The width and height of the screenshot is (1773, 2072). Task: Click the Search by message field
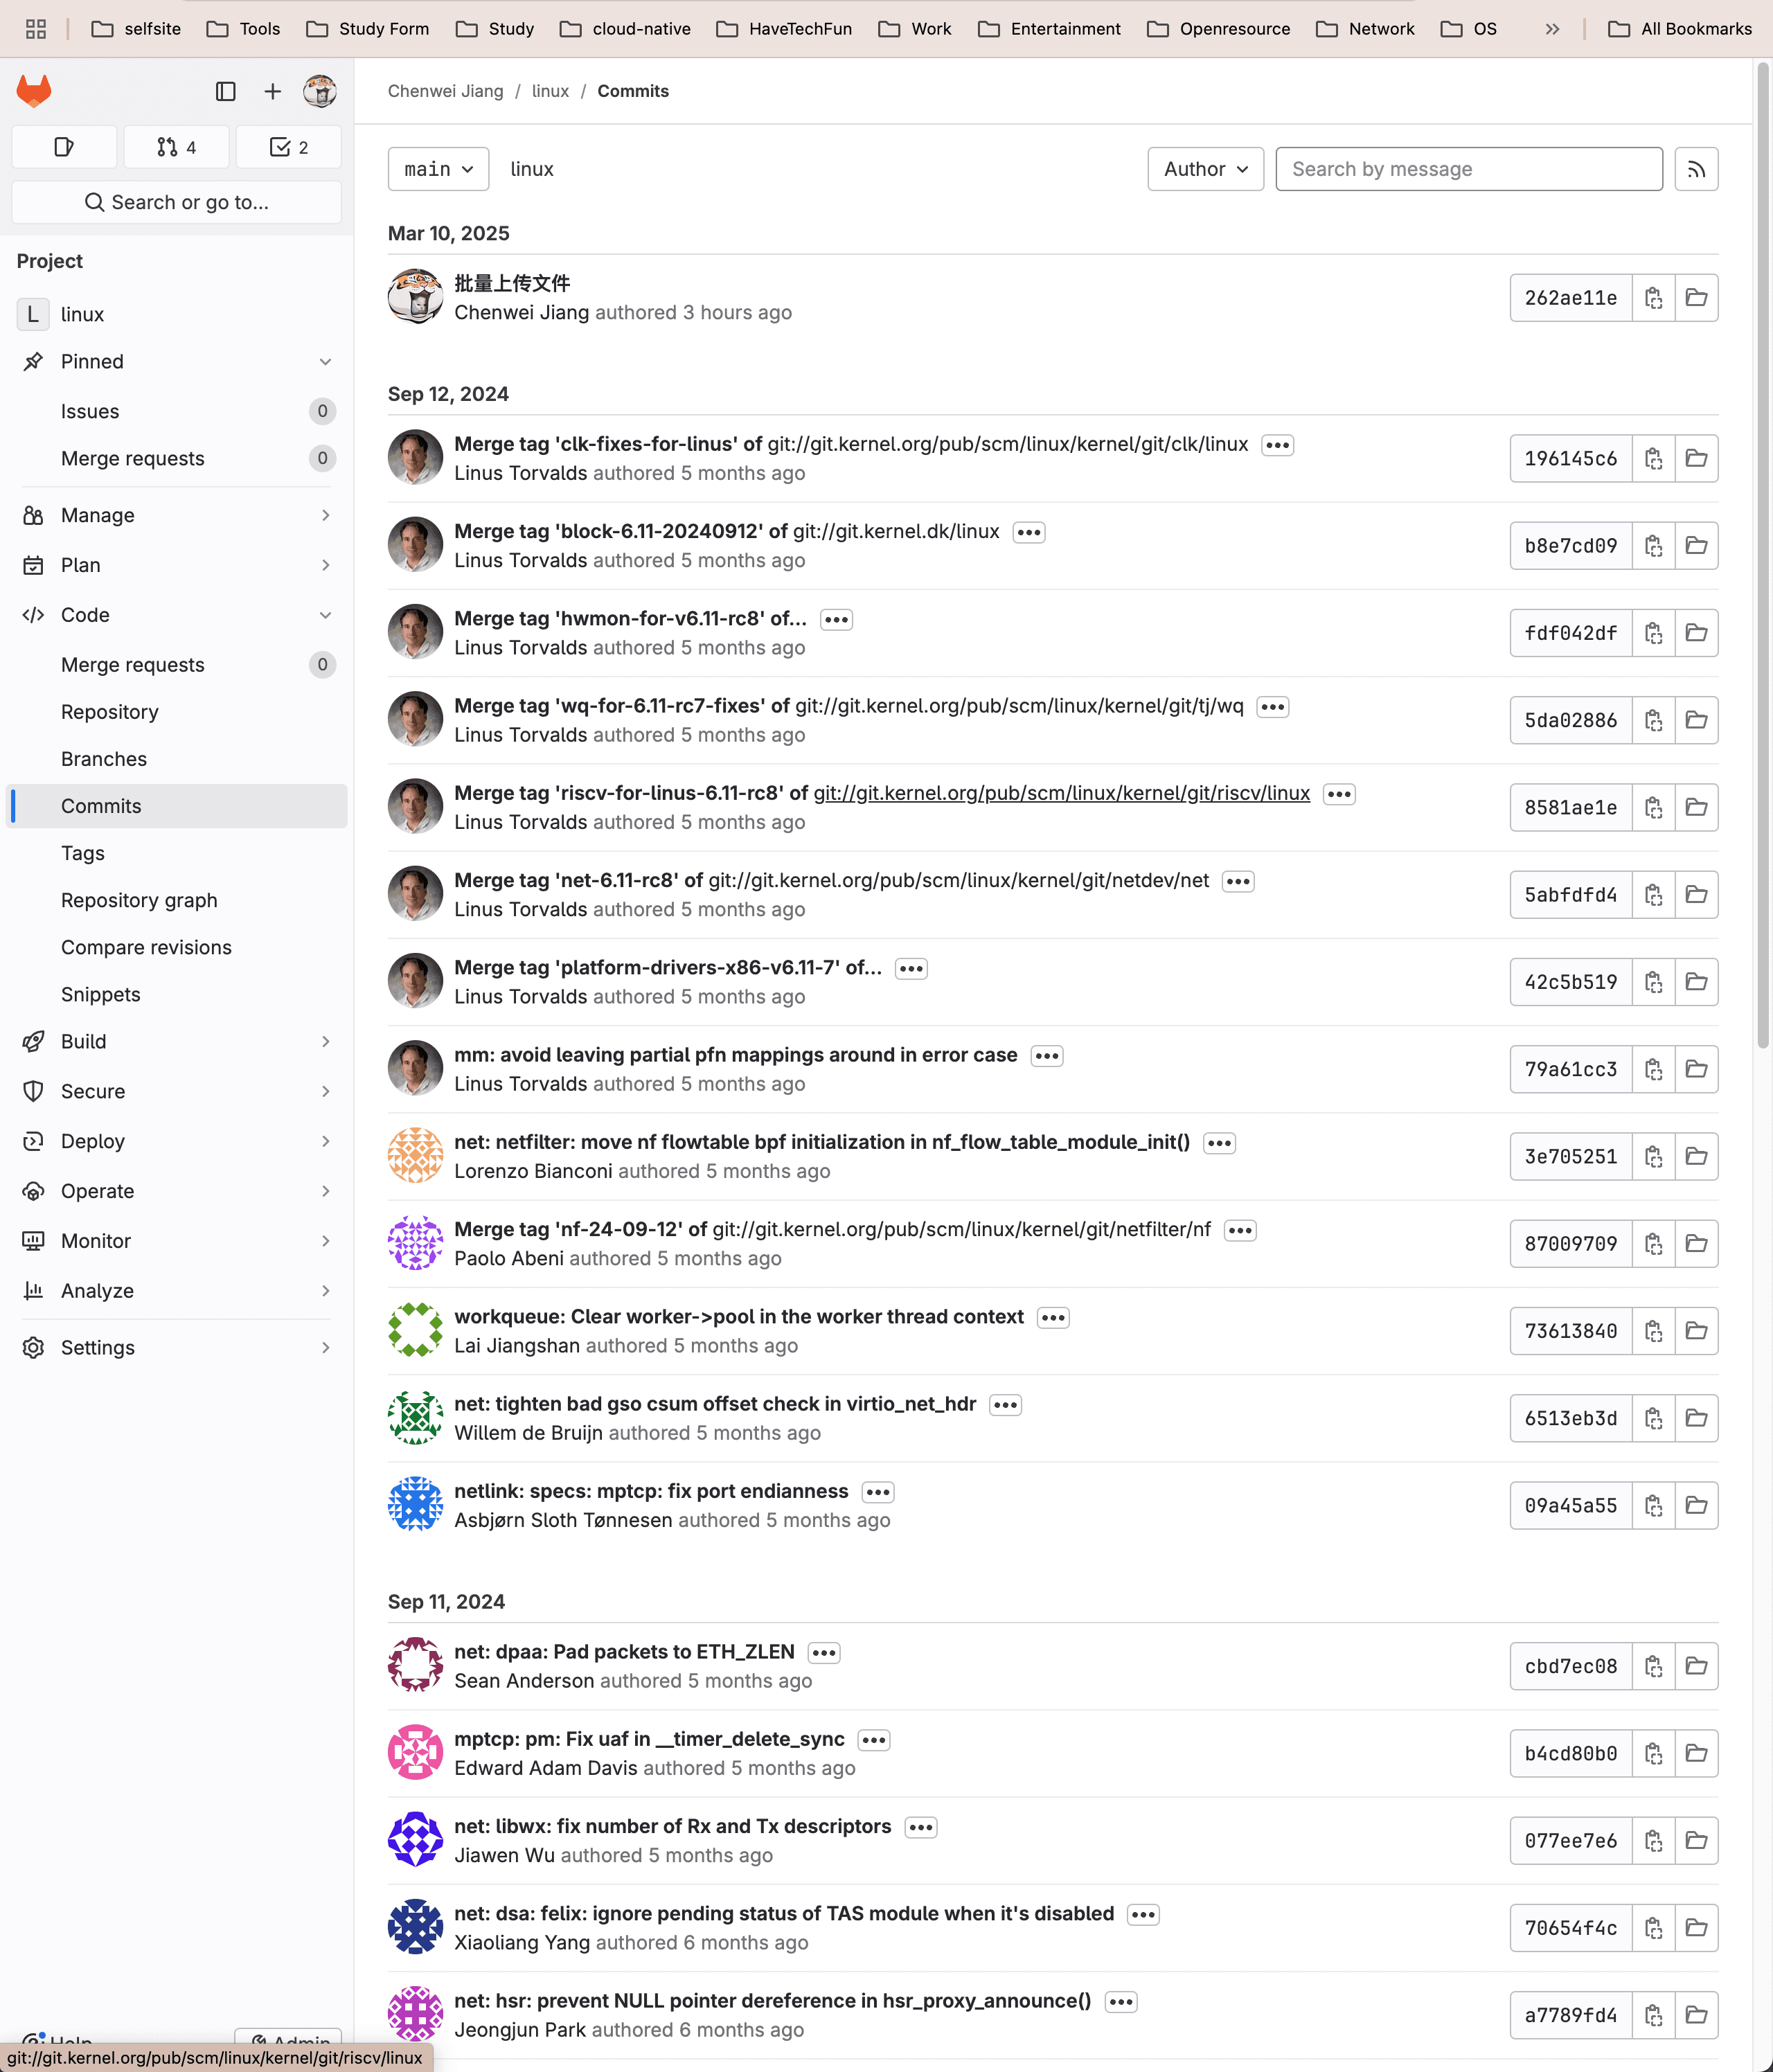[x=1468, y=169]
